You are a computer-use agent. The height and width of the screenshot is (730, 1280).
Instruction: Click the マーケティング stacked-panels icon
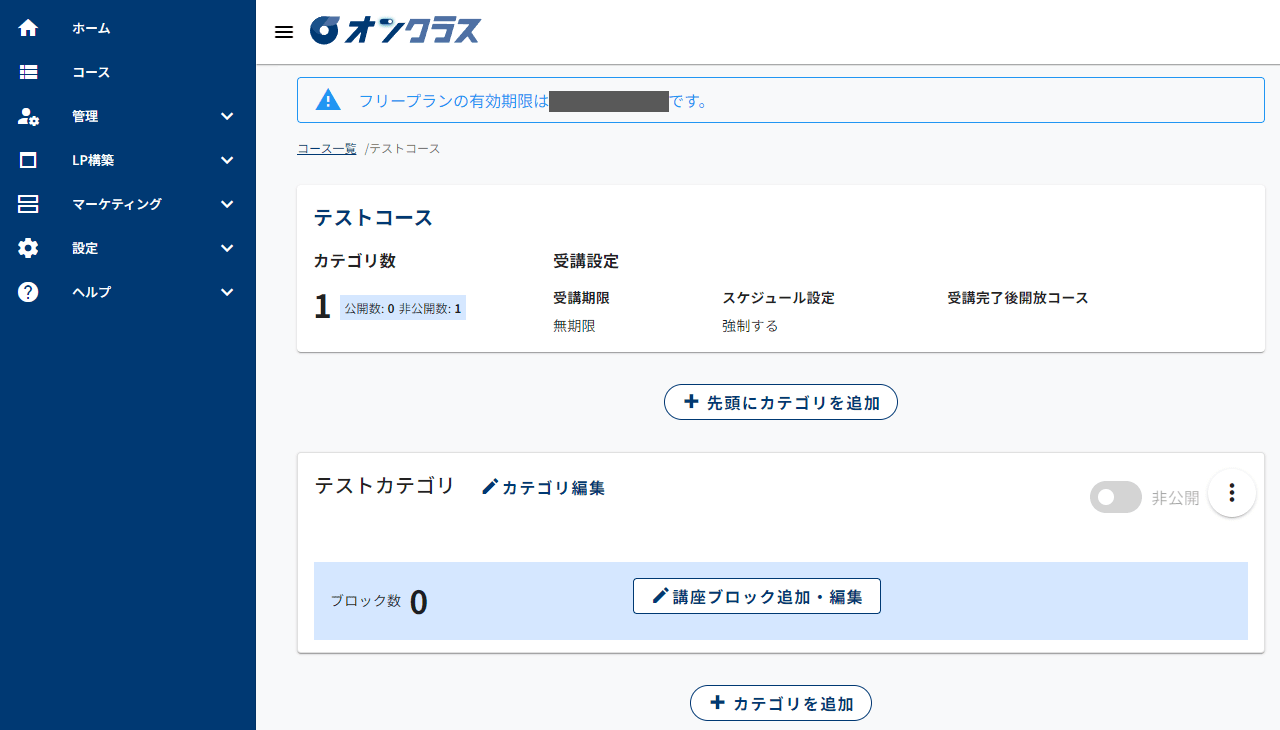[28, 204]
